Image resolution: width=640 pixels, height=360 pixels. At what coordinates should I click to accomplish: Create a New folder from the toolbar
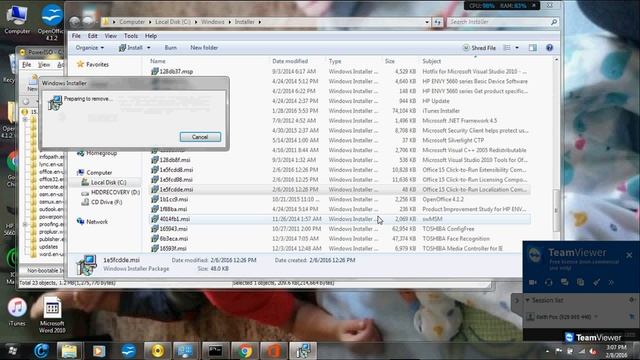204,48
